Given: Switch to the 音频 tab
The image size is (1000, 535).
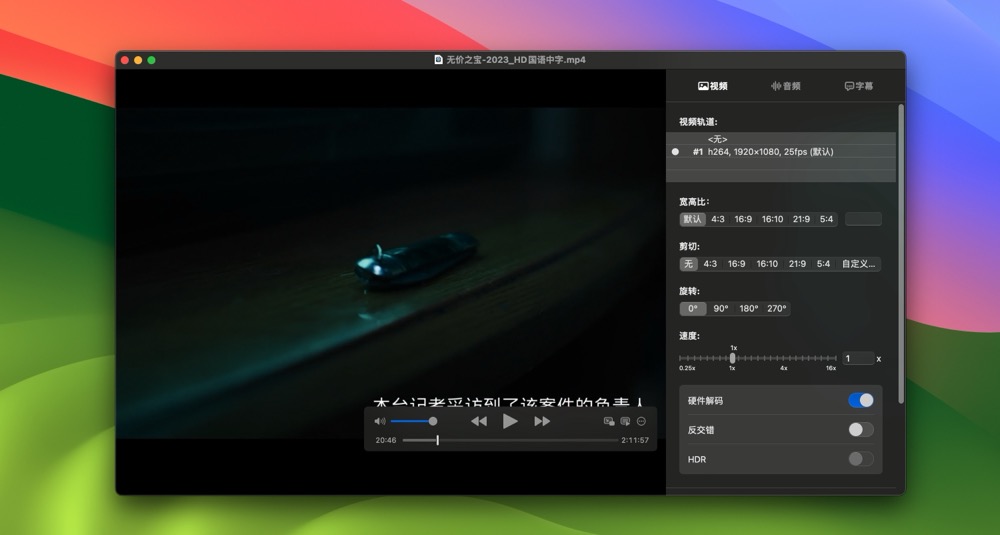Looking at the screenshot, I should pyautogui.click(x=786, y=86).
